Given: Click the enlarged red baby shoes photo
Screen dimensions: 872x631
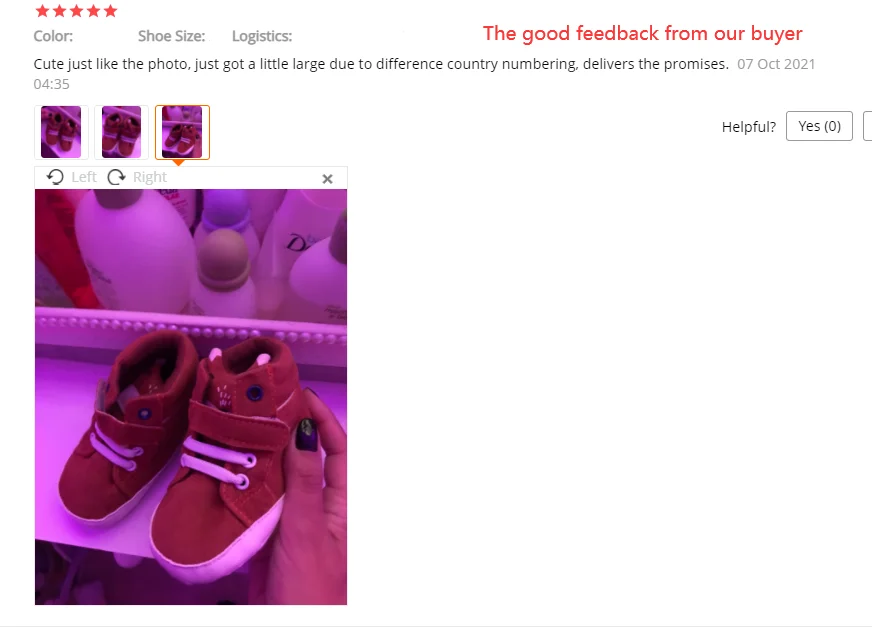Looking at the screenshot, I should click(x=191, y=397).
